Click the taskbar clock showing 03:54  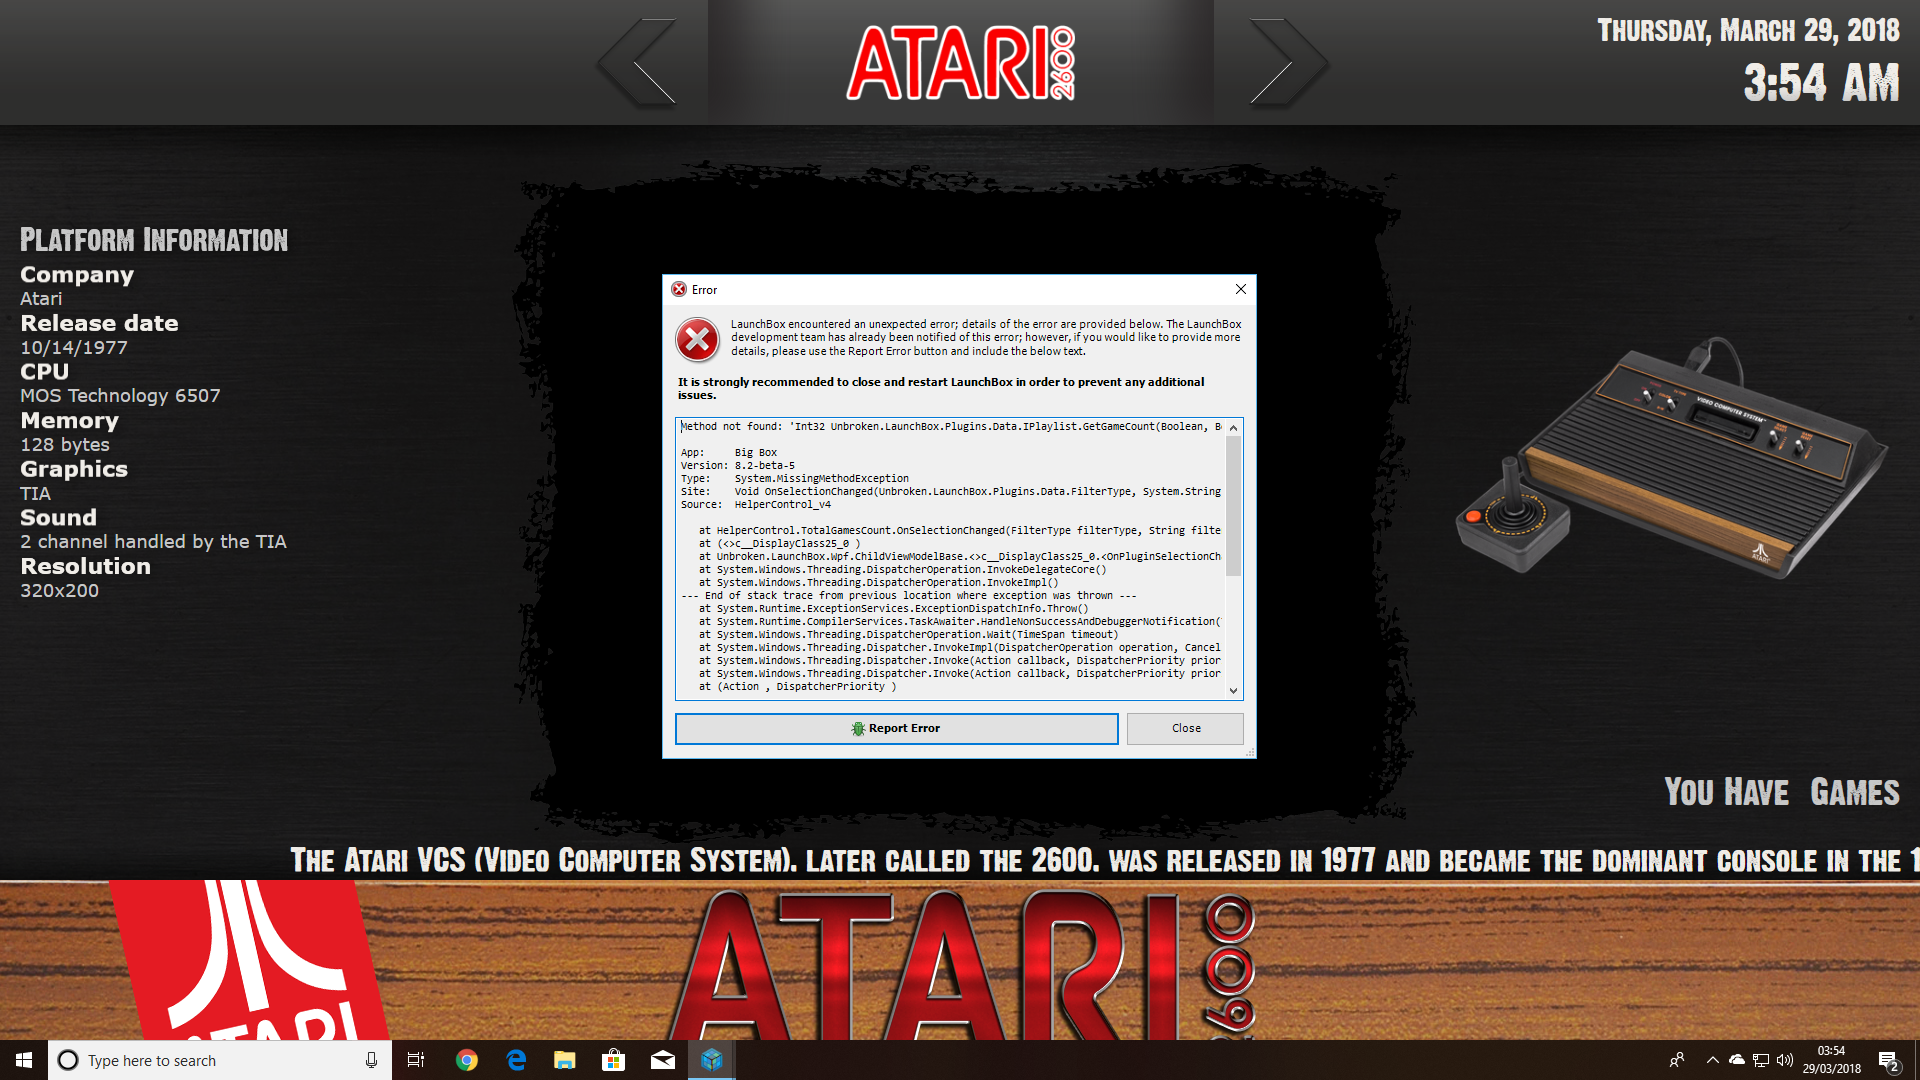1832,1060
